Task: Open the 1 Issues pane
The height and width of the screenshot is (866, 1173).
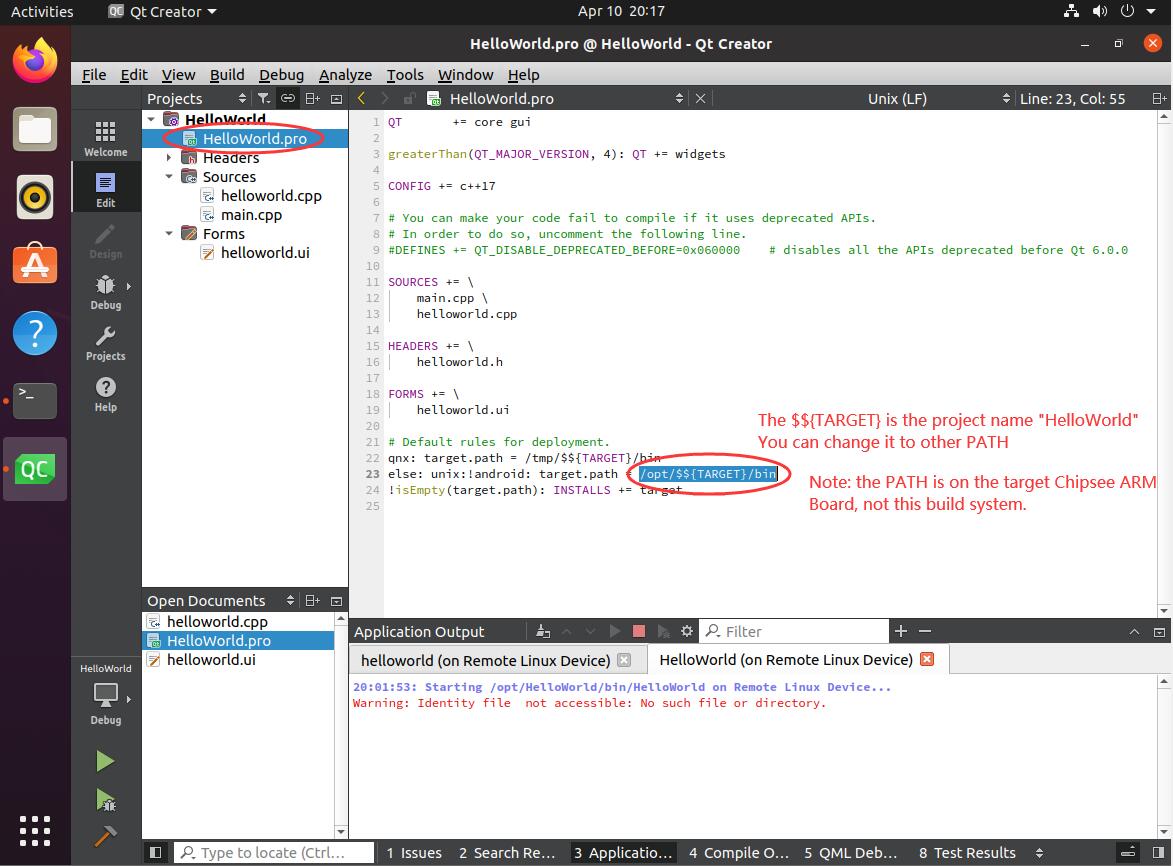Action: pos(414,853)
